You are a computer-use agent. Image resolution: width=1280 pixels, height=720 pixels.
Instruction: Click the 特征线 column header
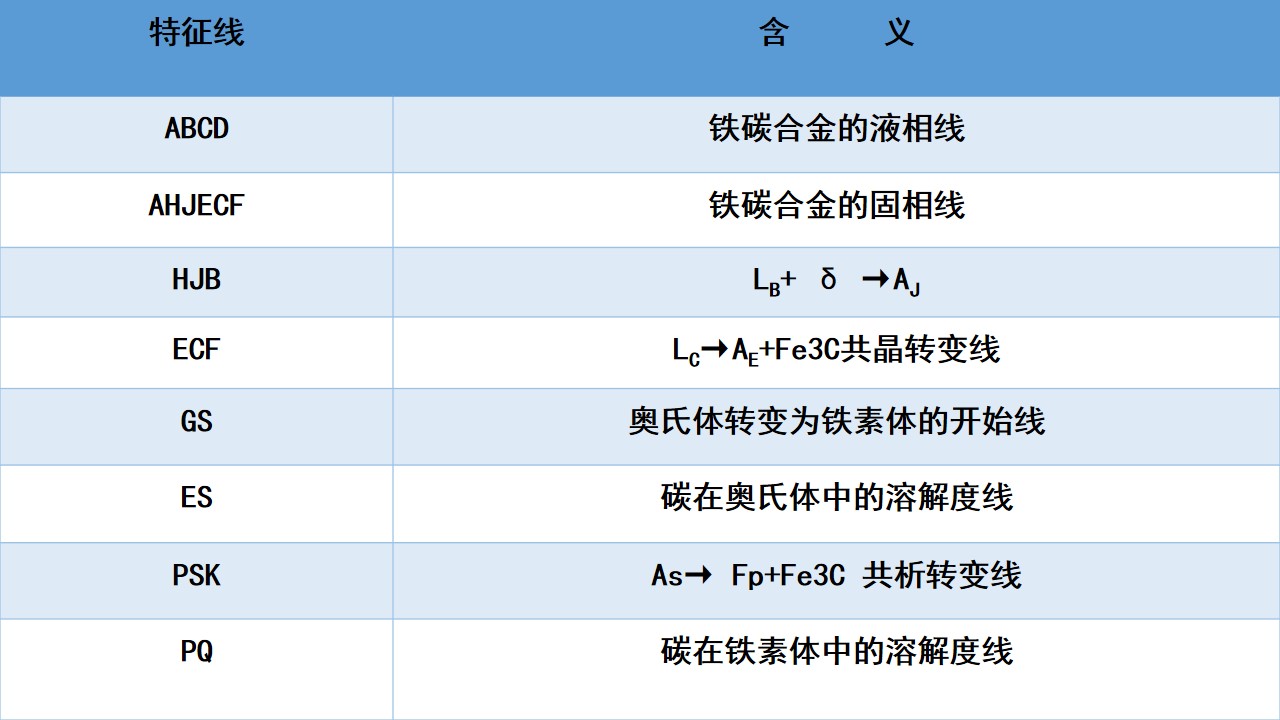[196, 34]
